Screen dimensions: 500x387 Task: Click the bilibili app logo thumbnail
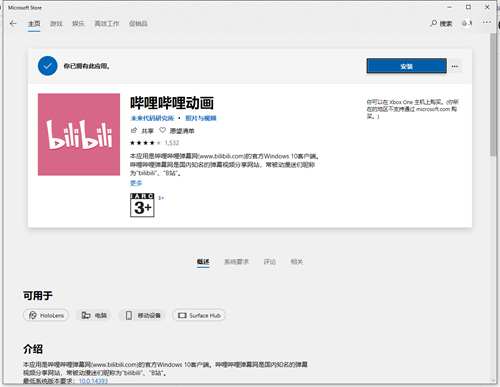[79, 134]
